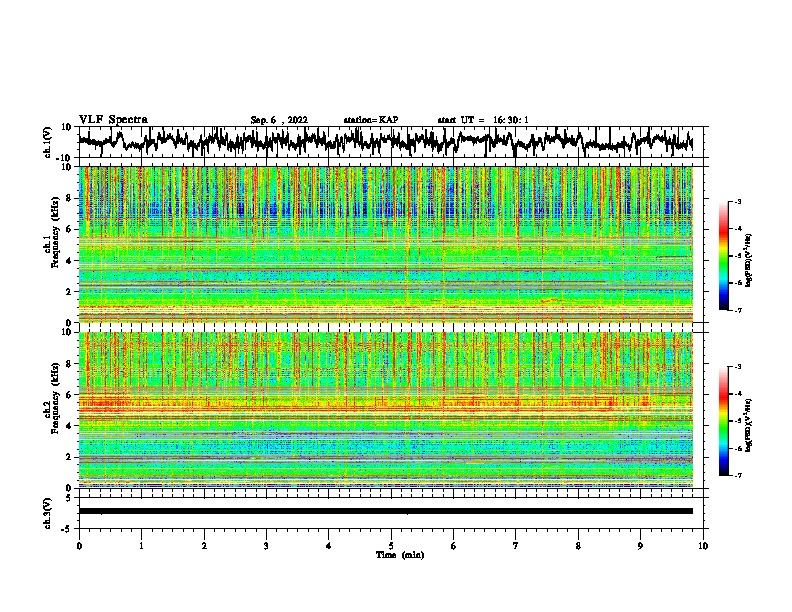Click time axis tick label "8"

click(x=578, y=546)
